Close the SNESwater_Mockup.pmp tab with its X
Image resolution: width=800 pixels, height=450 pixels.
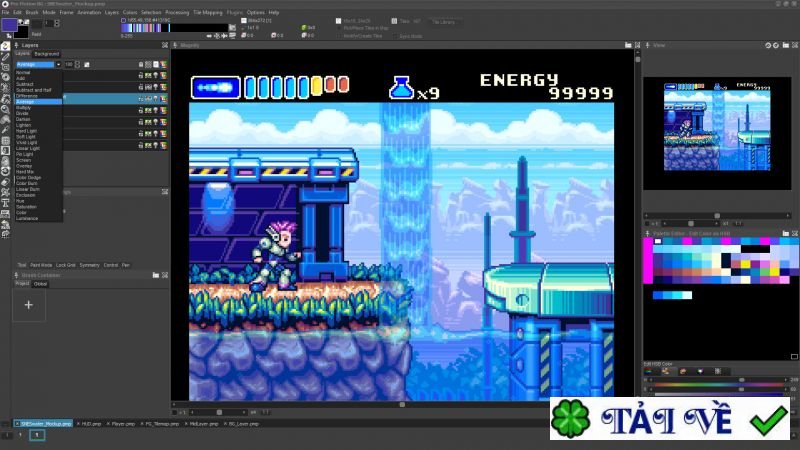point(17,423)
